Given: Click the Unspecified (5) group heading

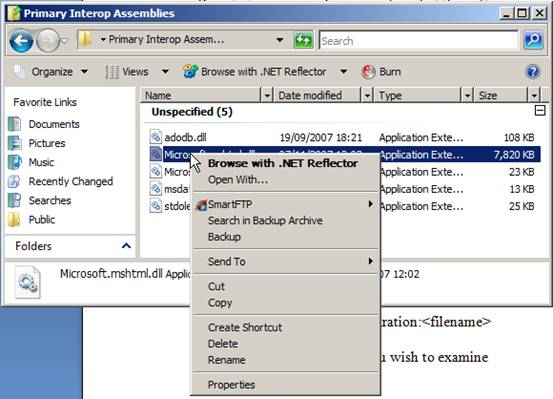Looking at the screenshot, I should point(192,112).
